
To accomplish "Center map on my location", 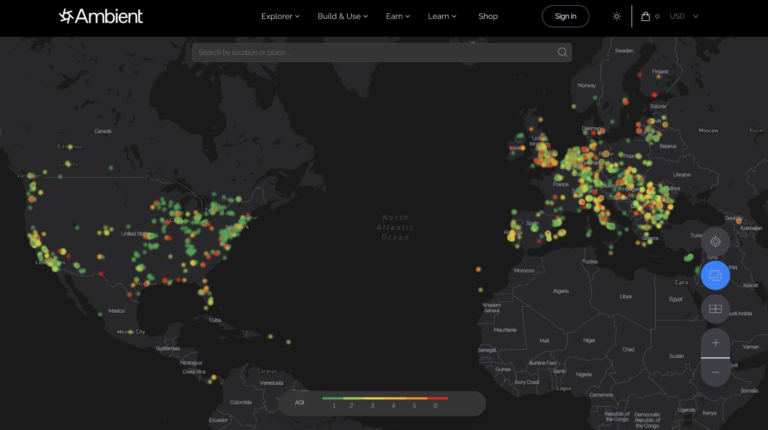I will tap(715, 241).
